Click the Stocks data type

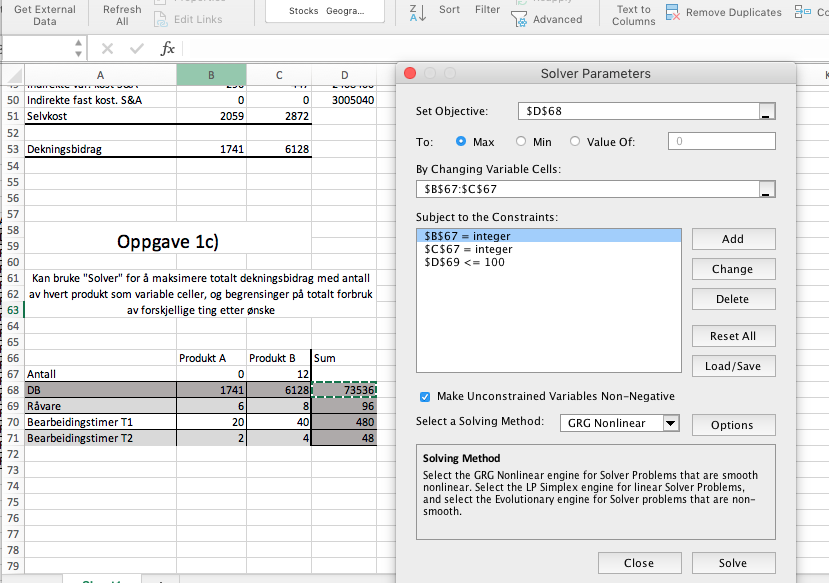303,11
